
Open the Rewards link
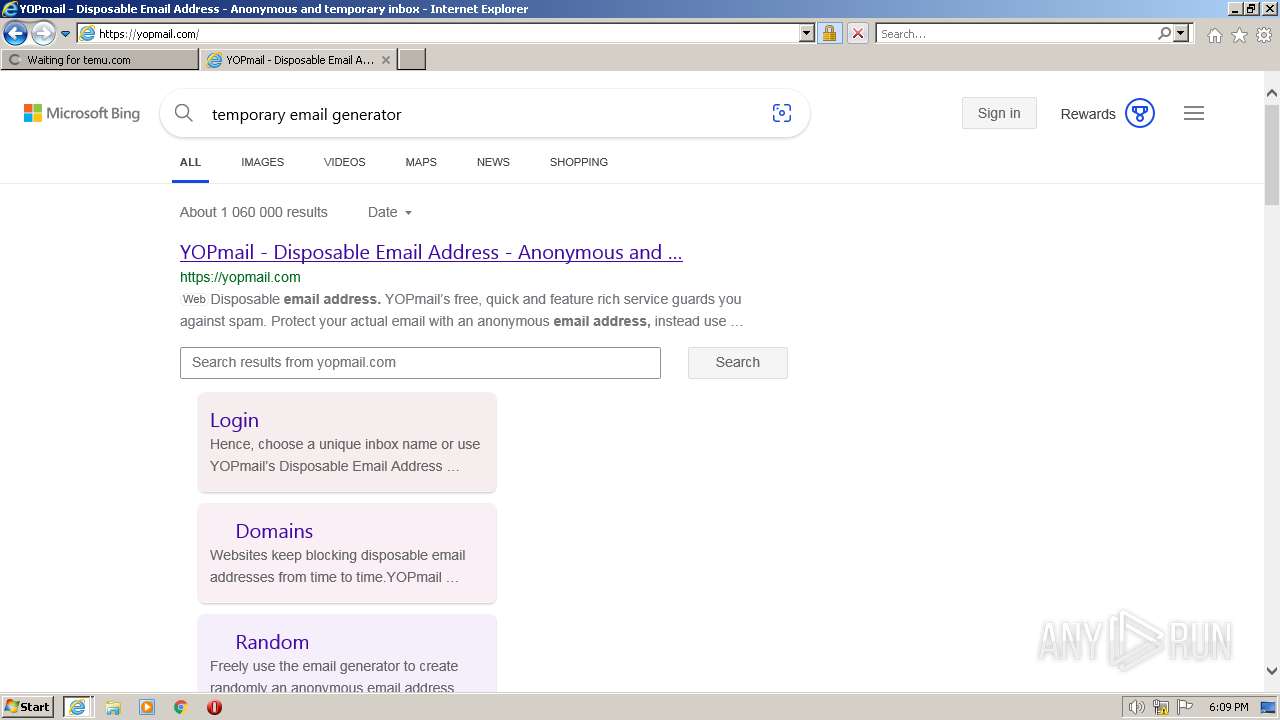point(1088,114)
